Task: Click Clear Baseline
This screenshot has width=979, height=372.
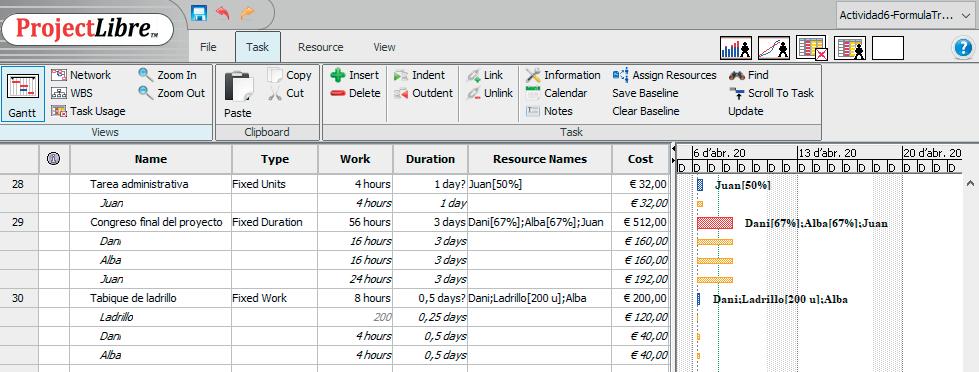Action: [x=646, y=111]
